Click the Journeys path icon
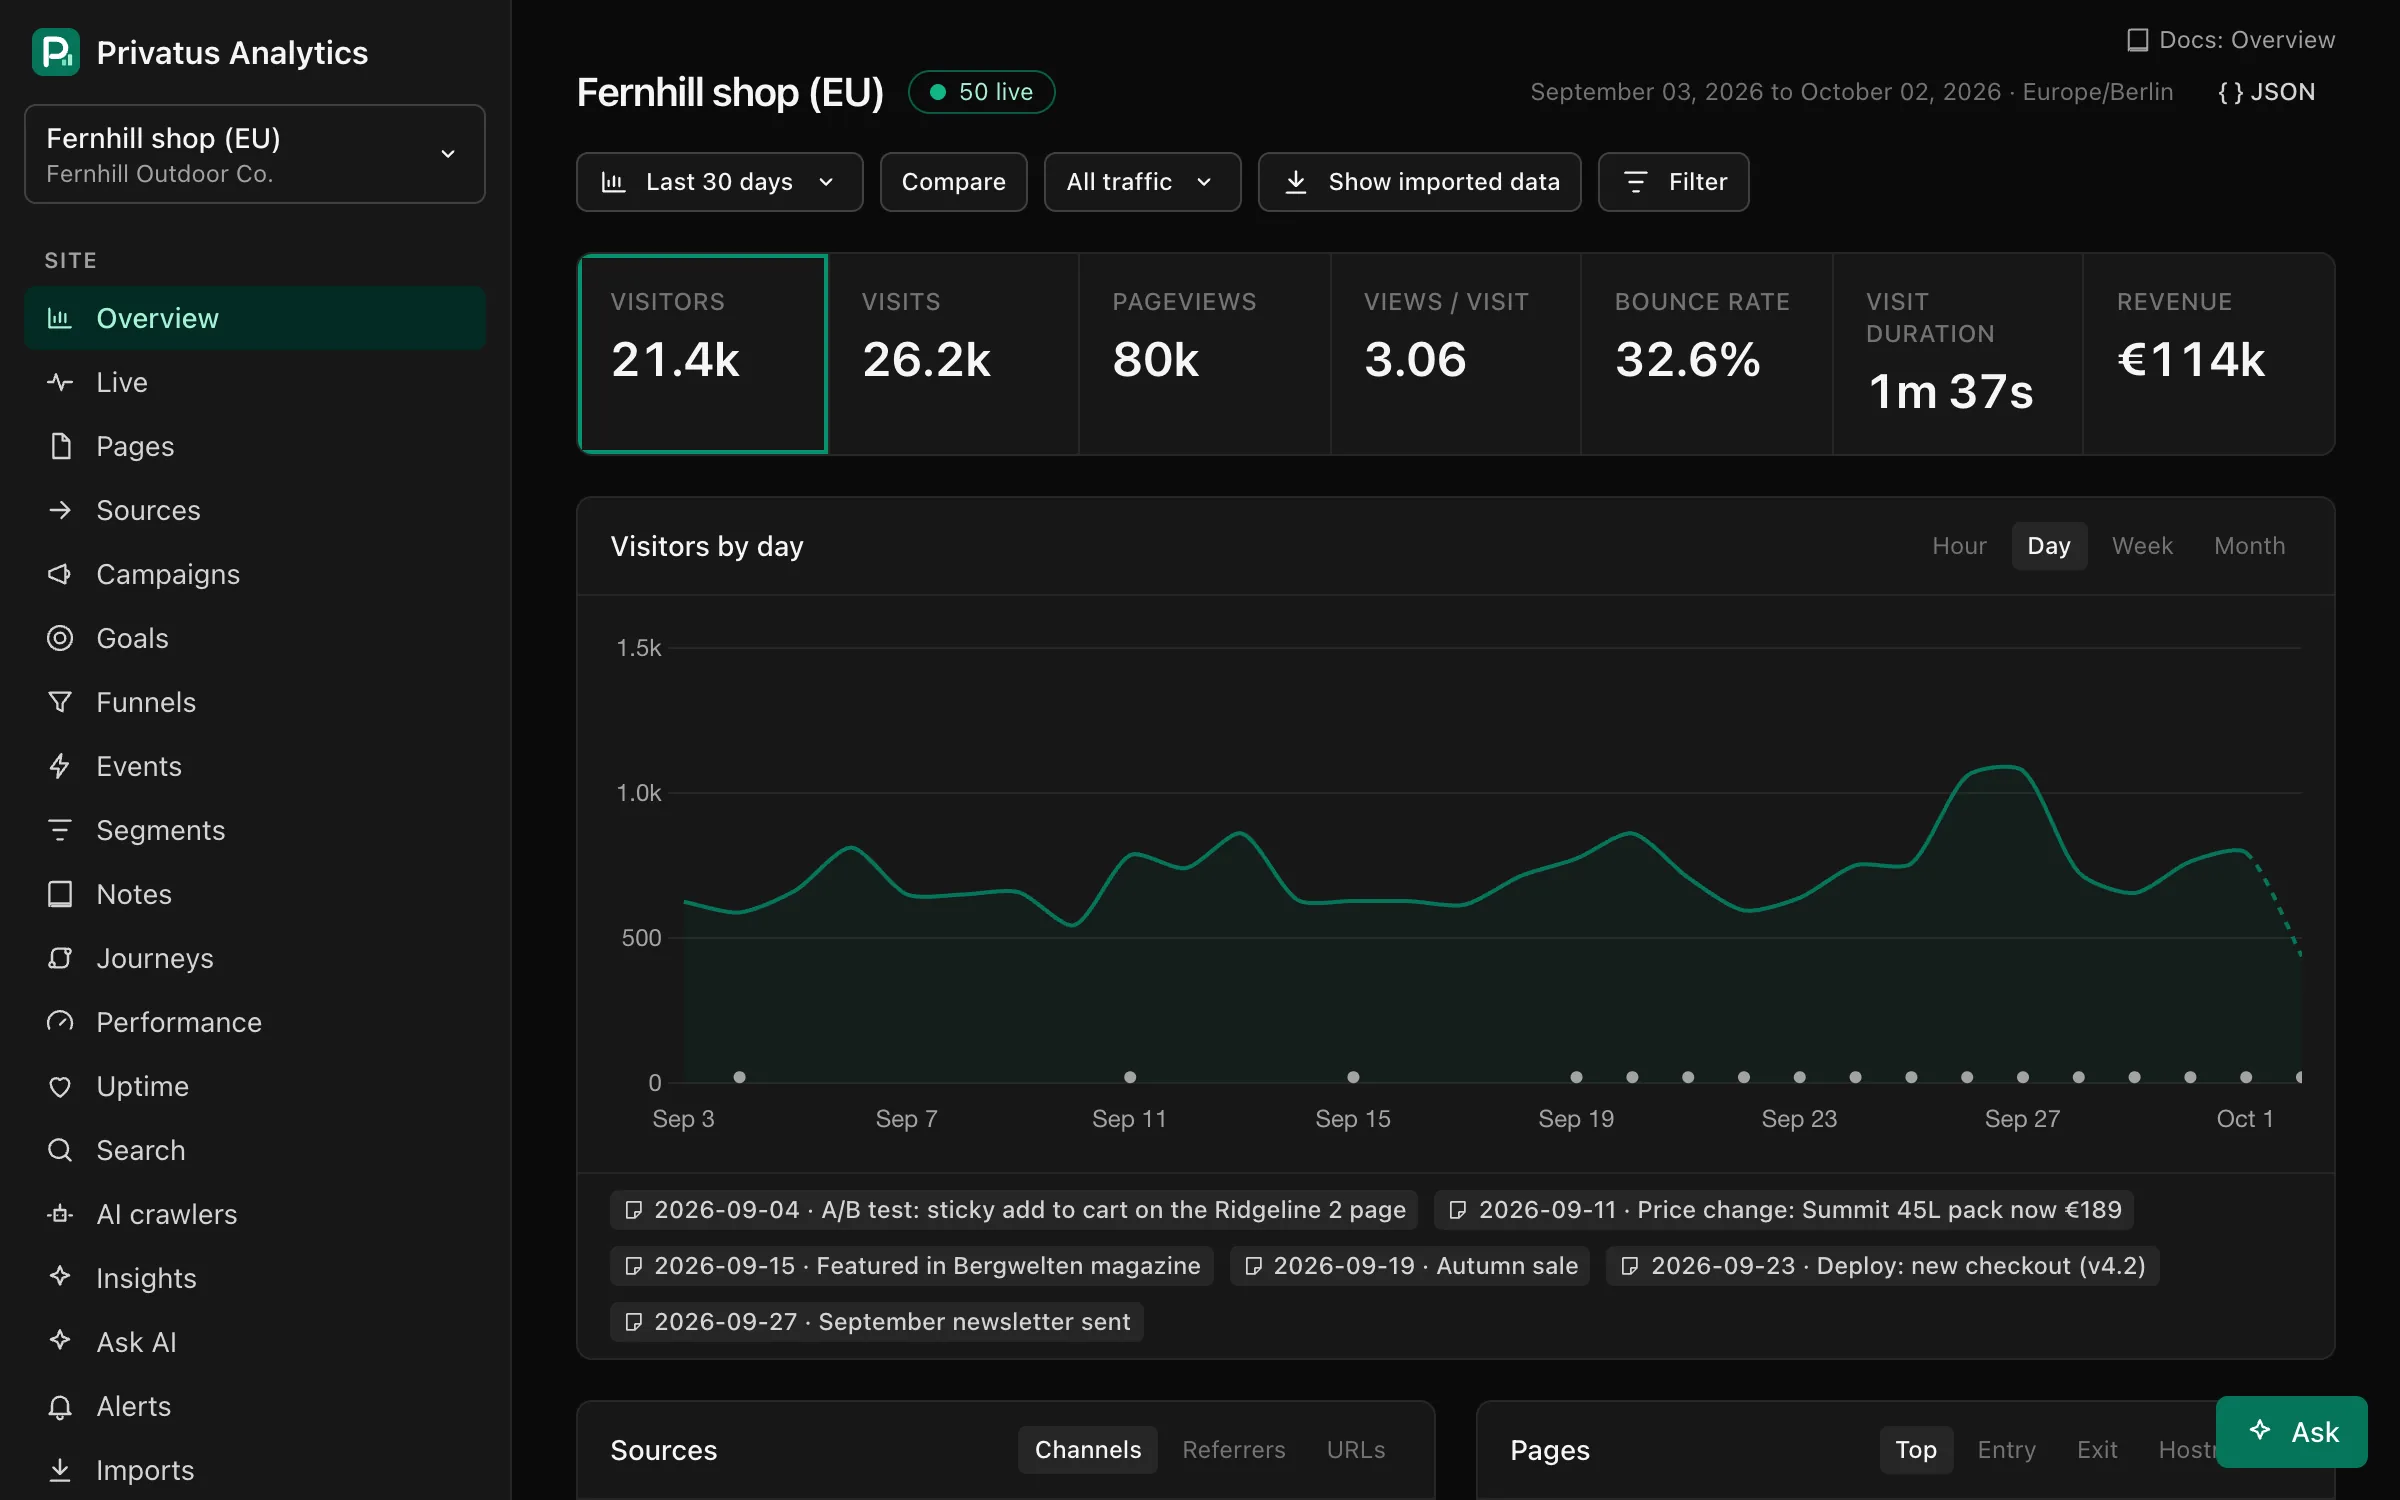2400x1500 pixels. (x=60, y=958)
